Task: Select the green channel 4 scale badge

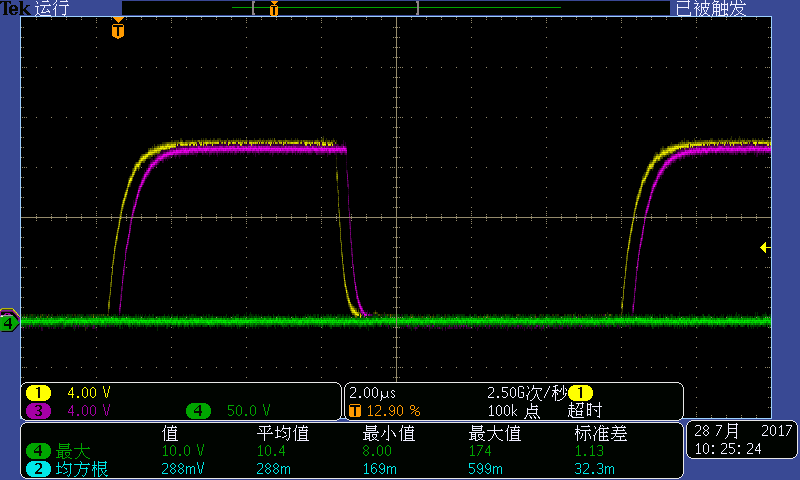Action: (x=198, y=411)
